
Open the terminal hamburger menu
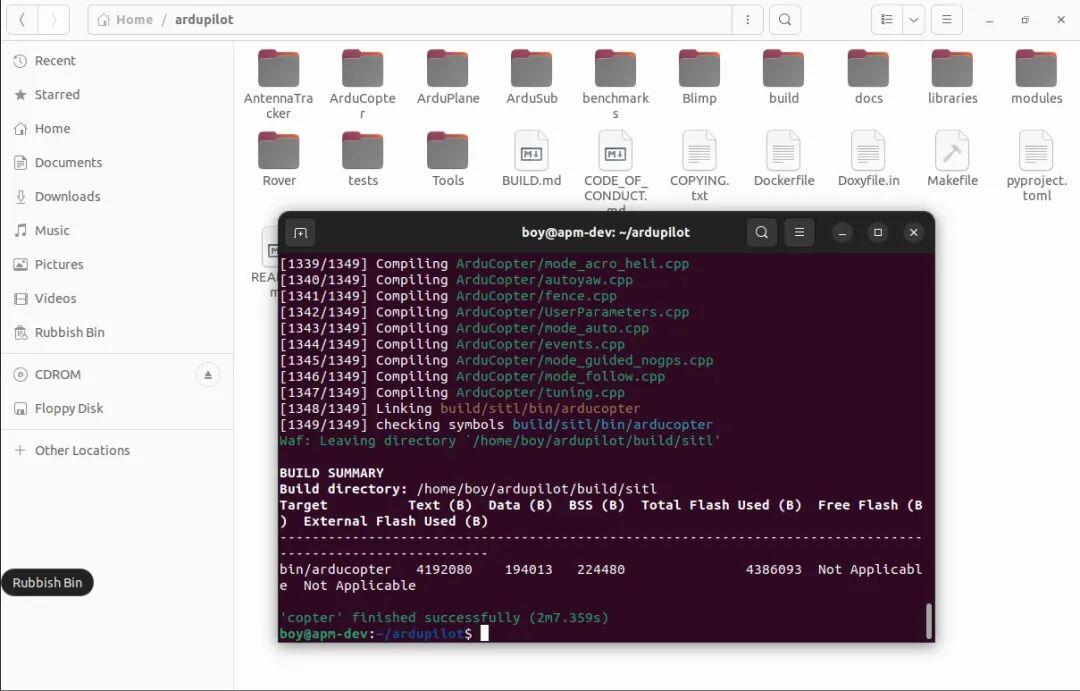coord(800,232)
